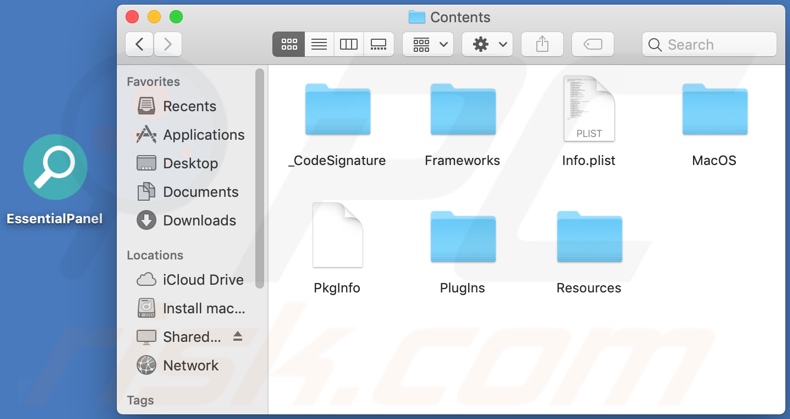This screenshot has width=790, height=419.
Task: Open the group-by arrangement dropdown
Action: (430, 44)
